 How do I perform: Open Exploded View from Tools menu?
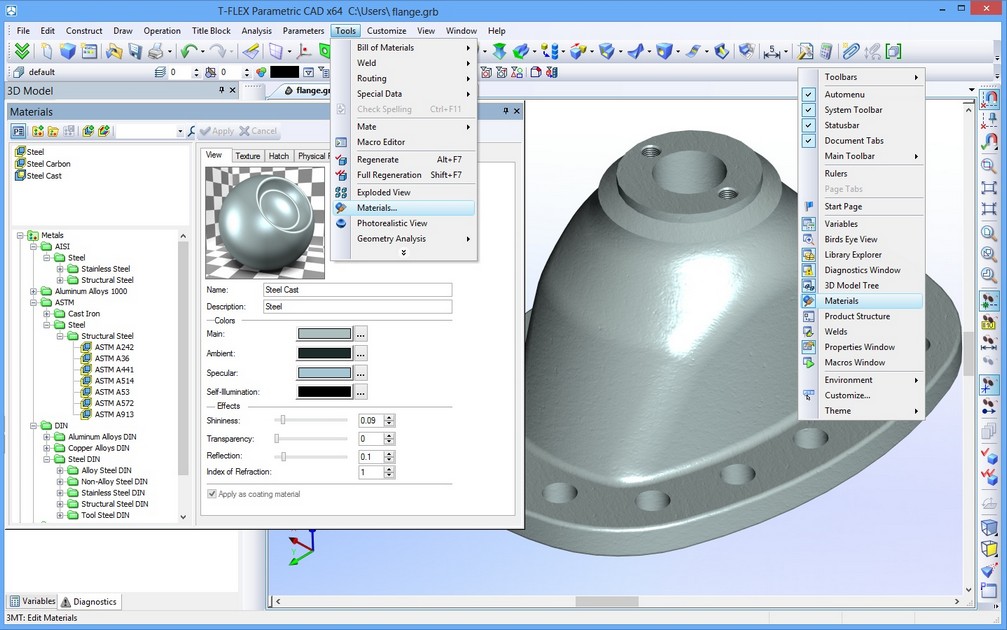(384, 192)
